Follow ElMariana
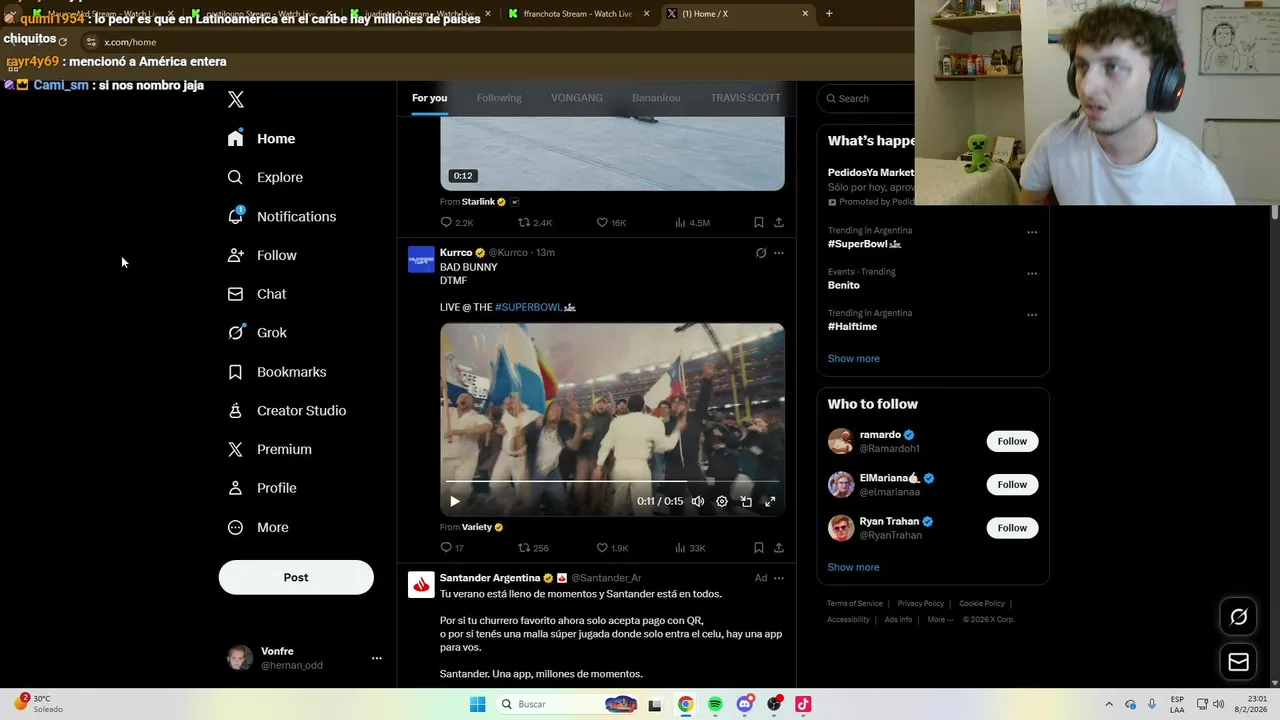Viewport: 1280px width, 720px height. 1012,484
